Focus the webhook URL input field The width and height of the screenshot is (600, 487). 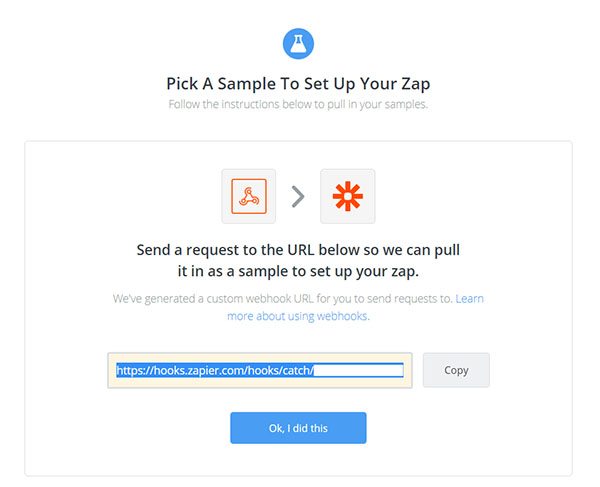point(260,370)
